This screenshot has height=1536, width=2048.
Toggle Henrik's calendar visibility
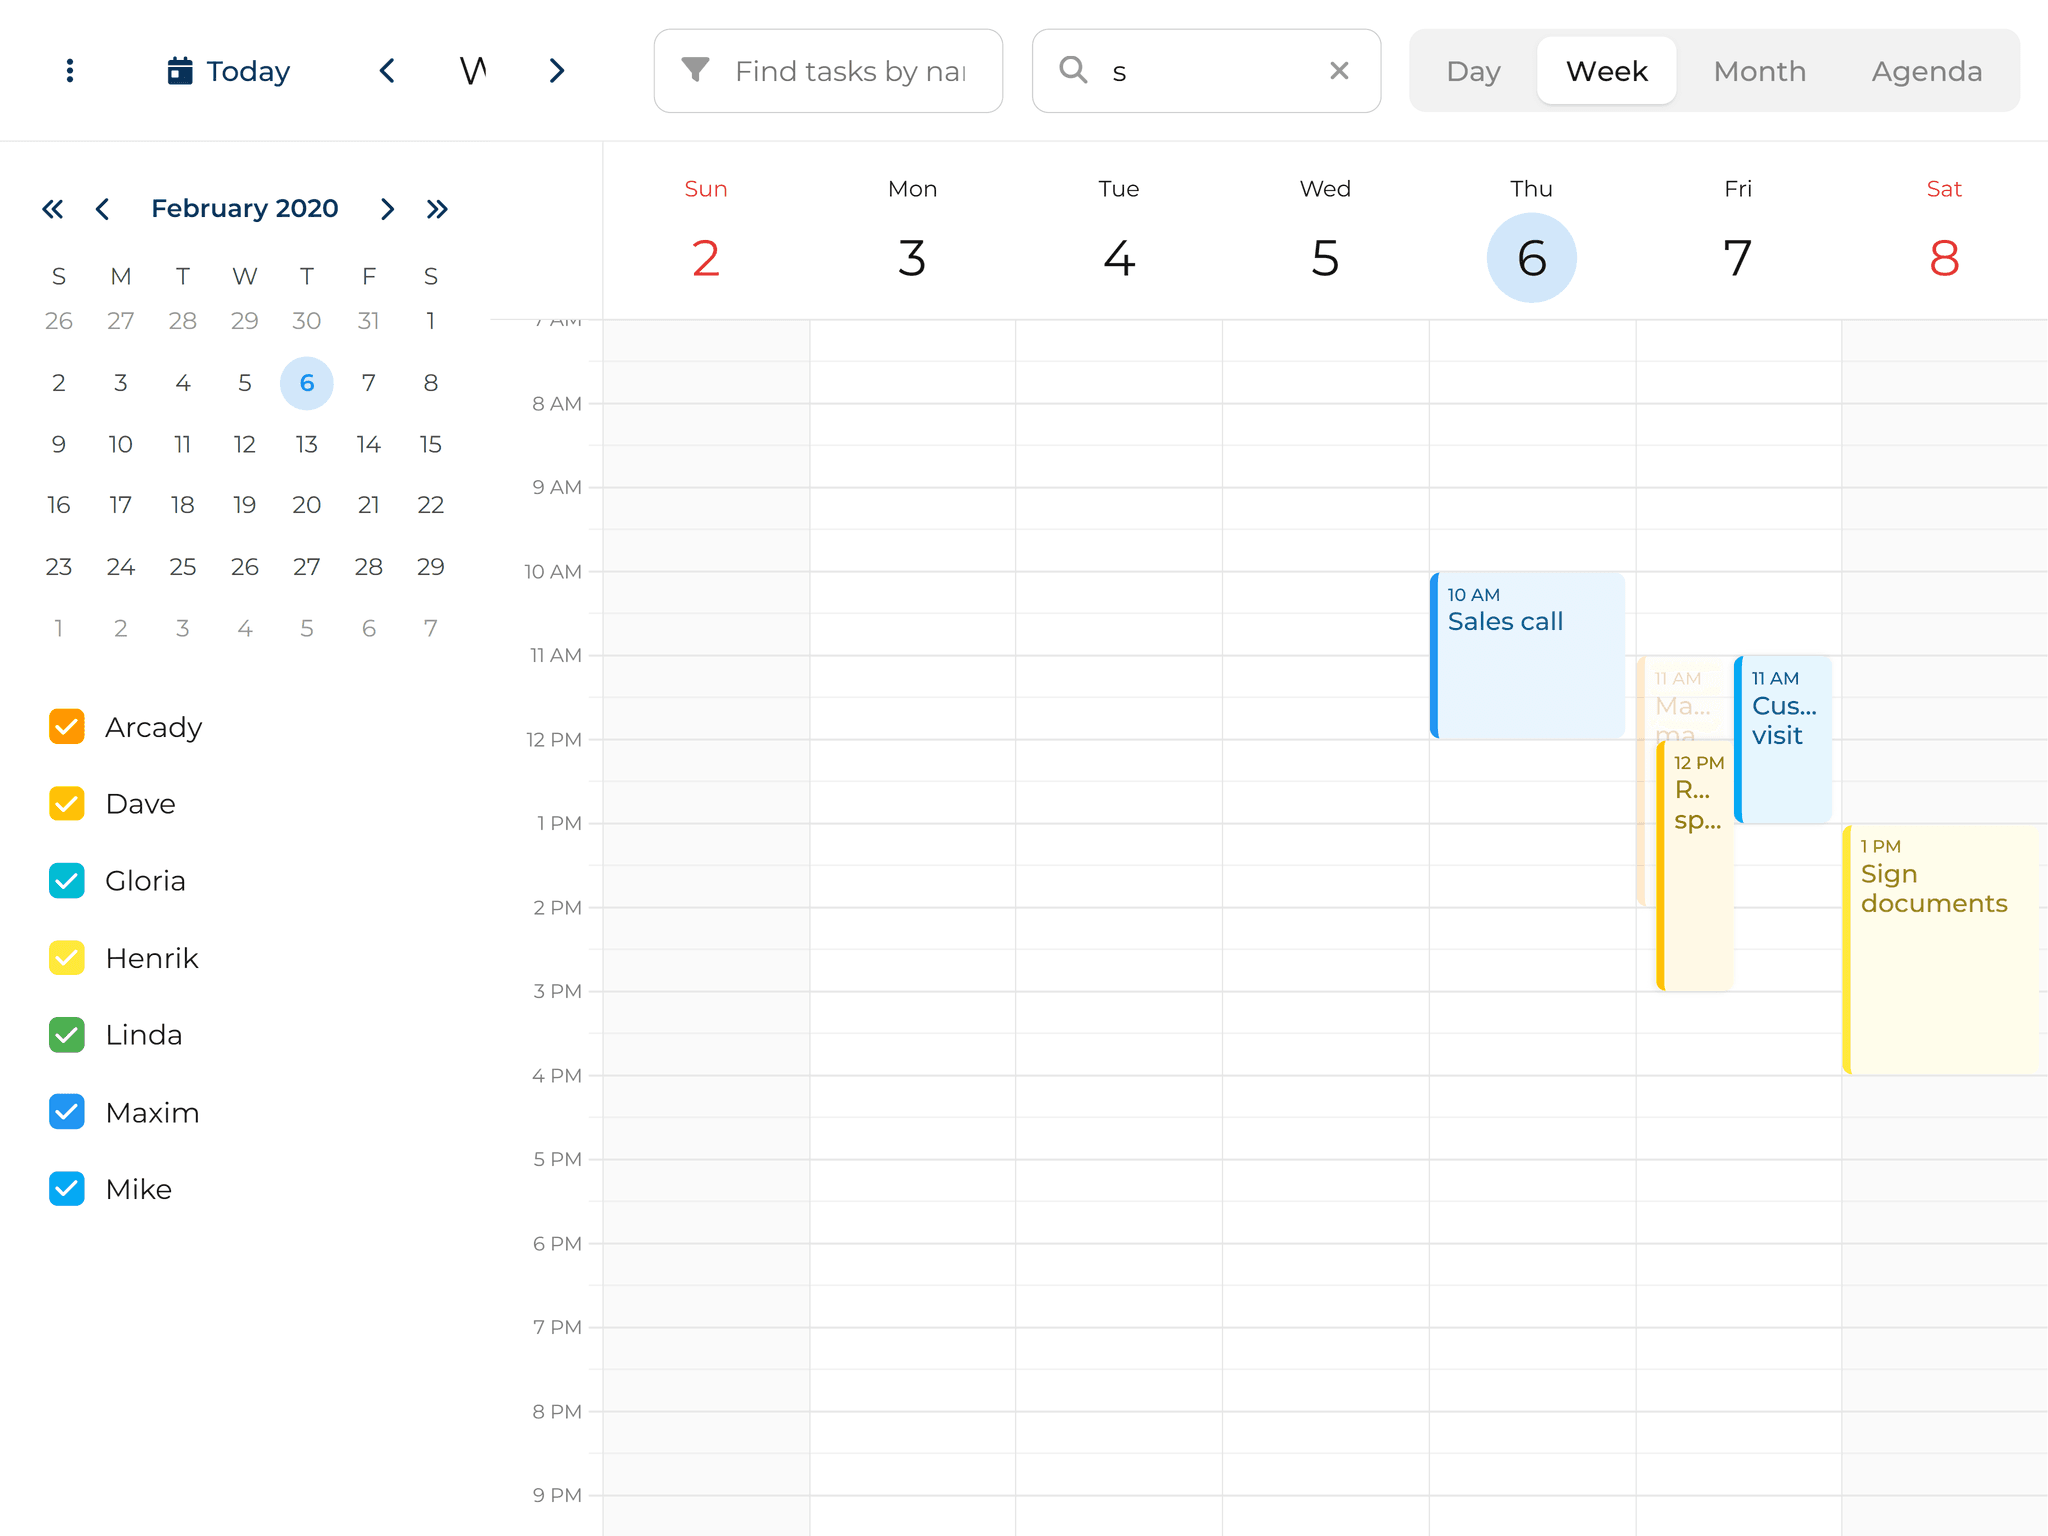click(66, 957)
